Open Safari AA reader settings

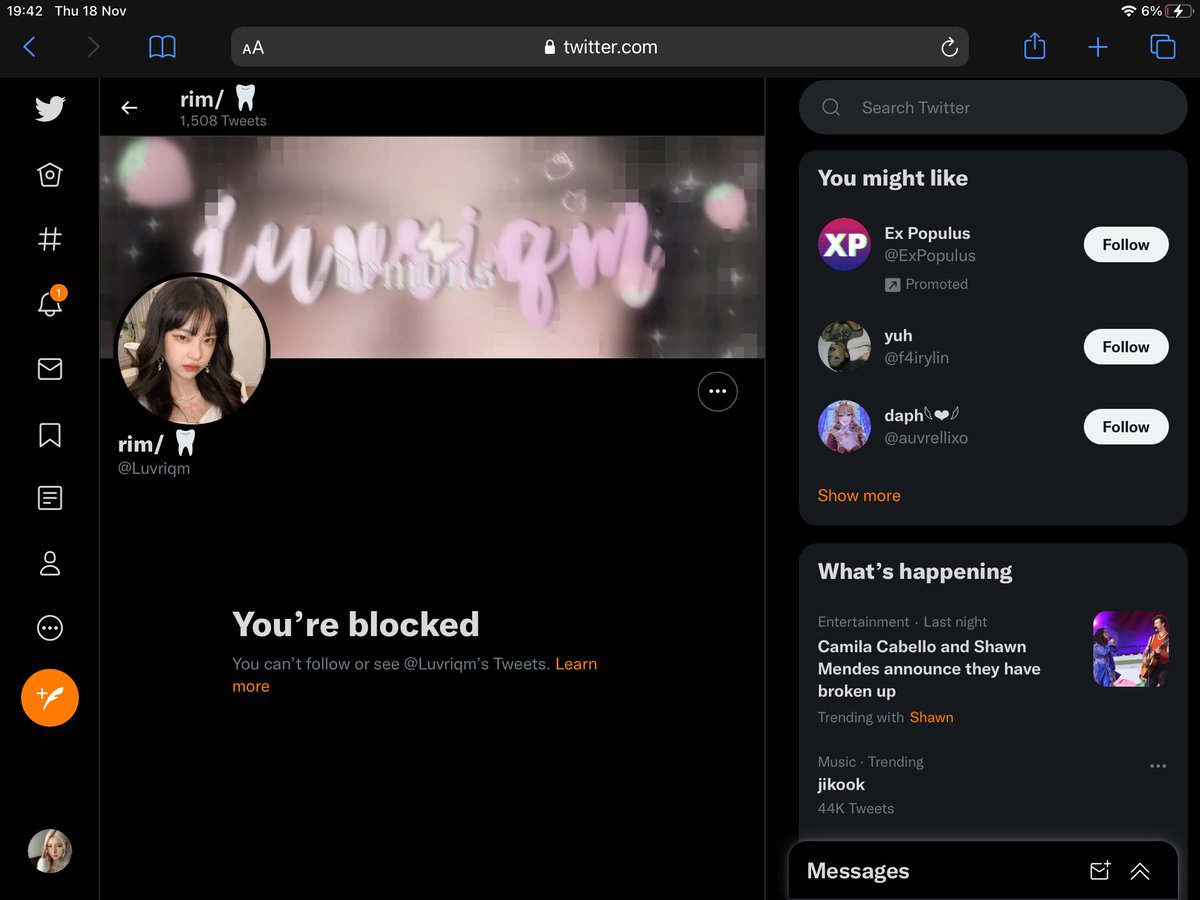[253, 47]
